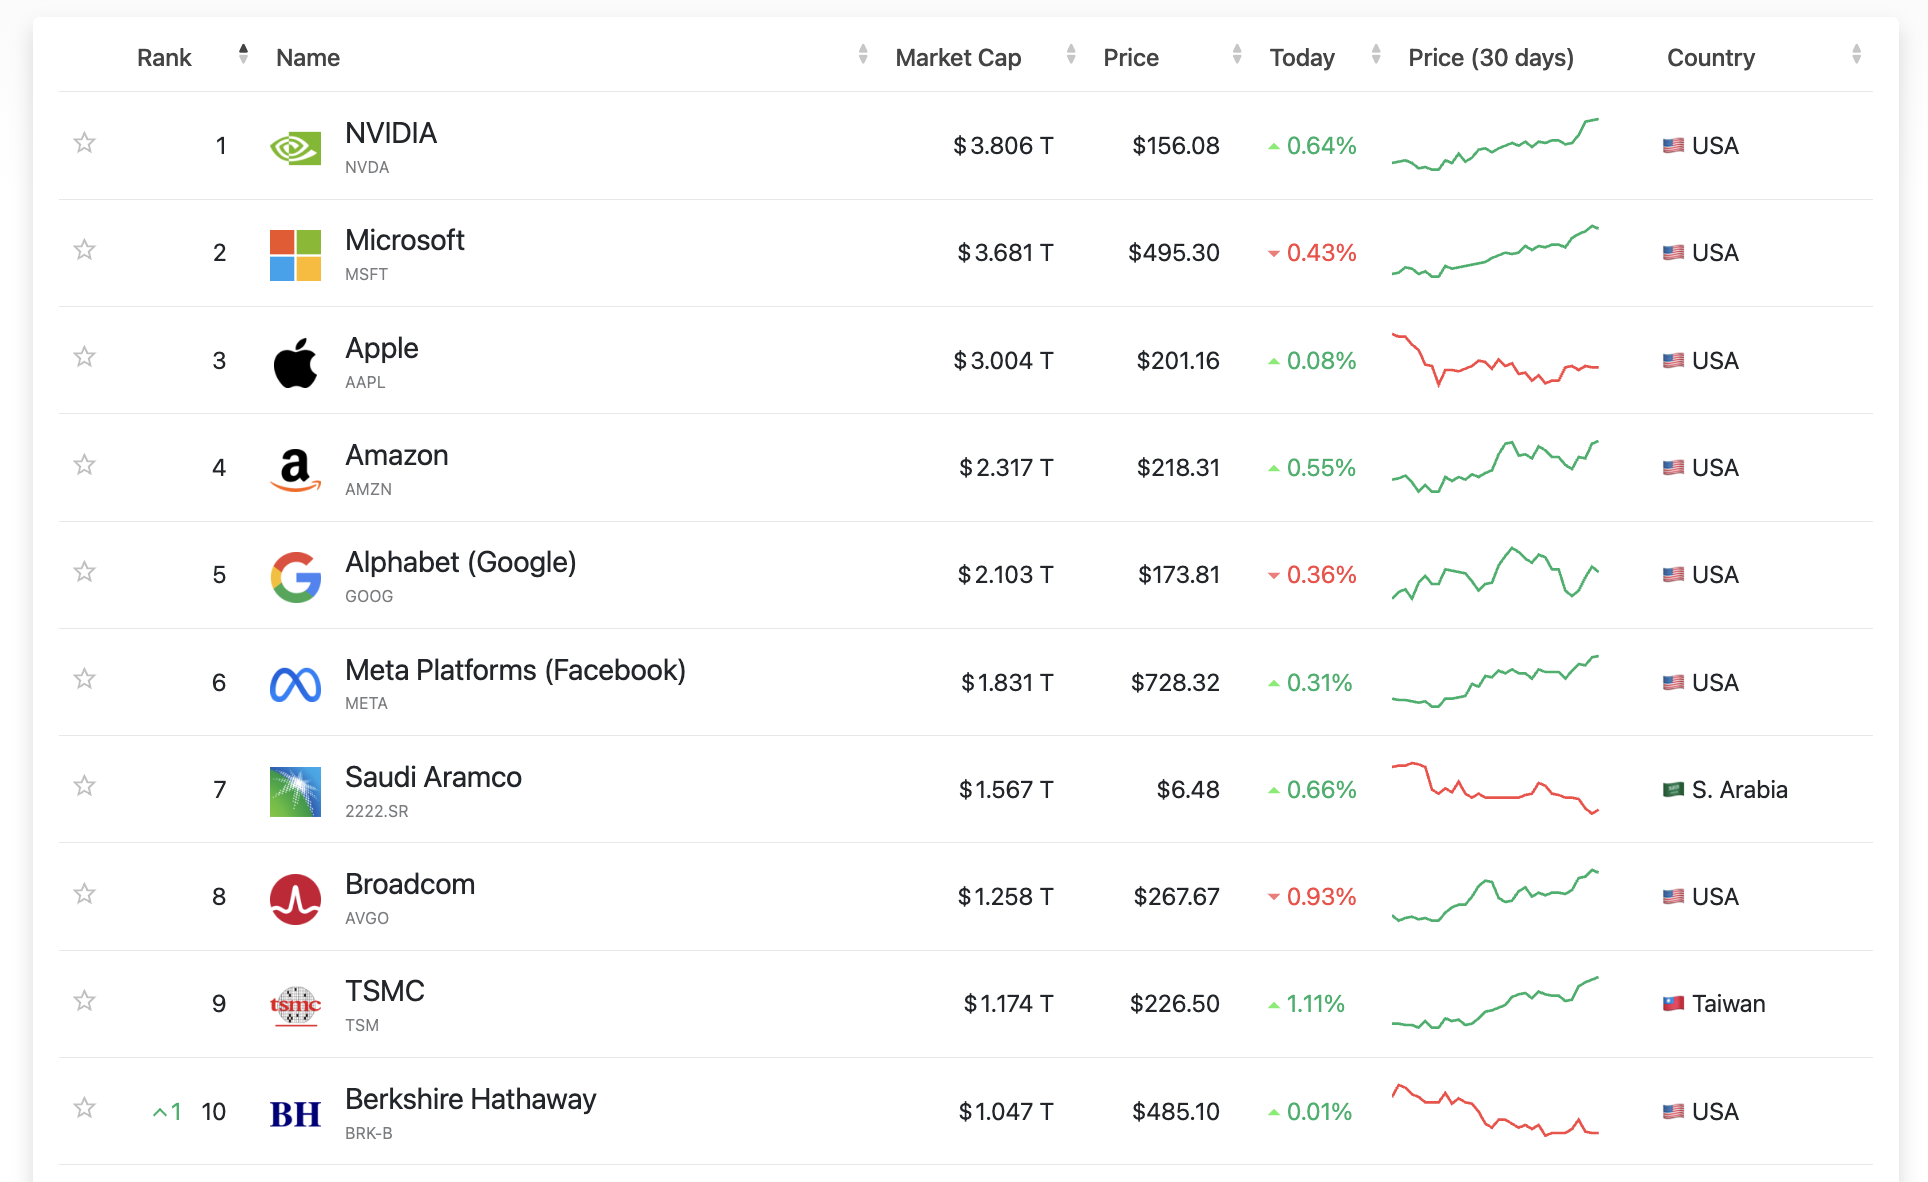The height and width of the screenshot is (1182, 1928).
Task: Click the Broadcom red logo
Action: (x=295, y=899)
